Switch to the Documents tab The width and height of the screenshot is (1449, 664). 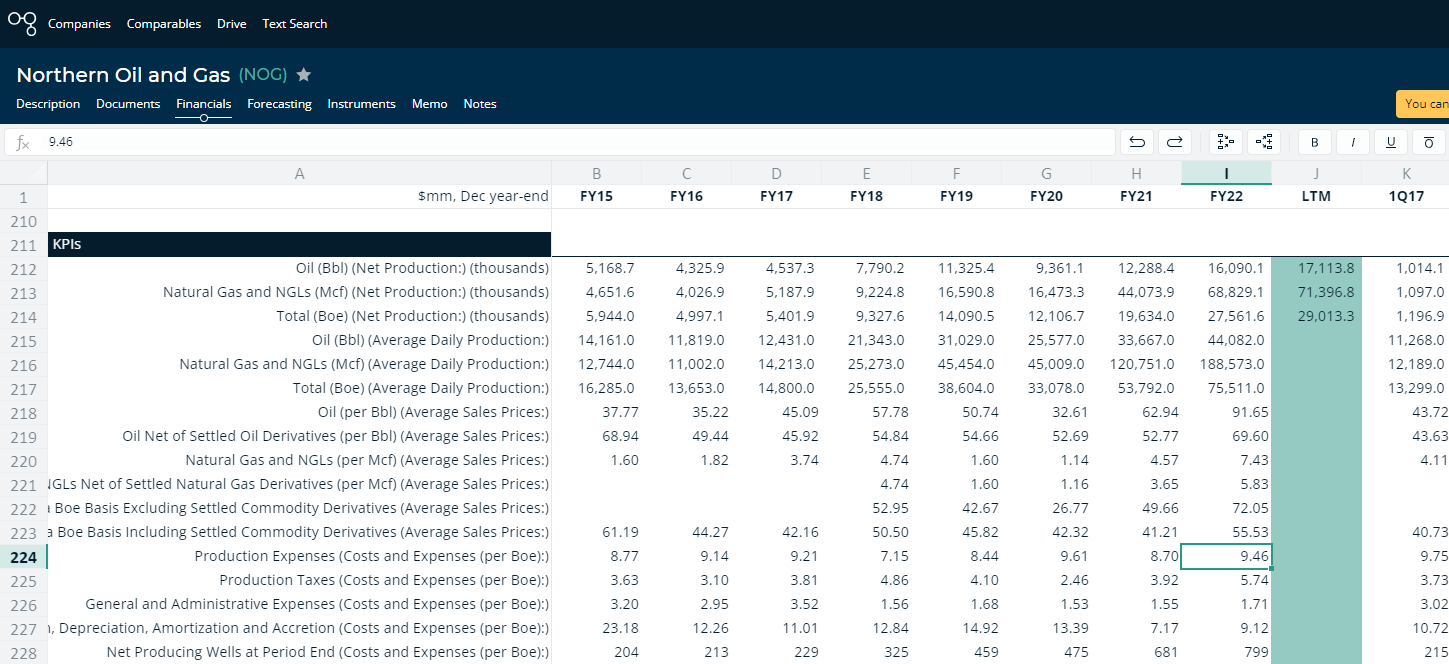pos(128,104)
